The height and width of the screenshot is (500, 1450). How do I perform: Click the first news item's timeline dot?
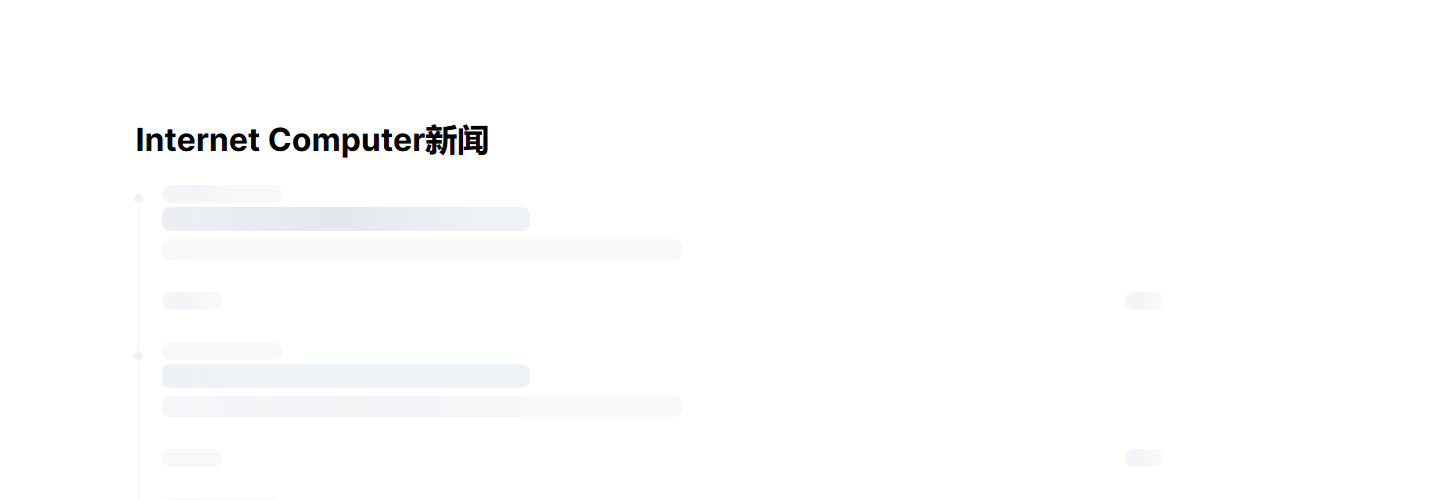[138, 198]
